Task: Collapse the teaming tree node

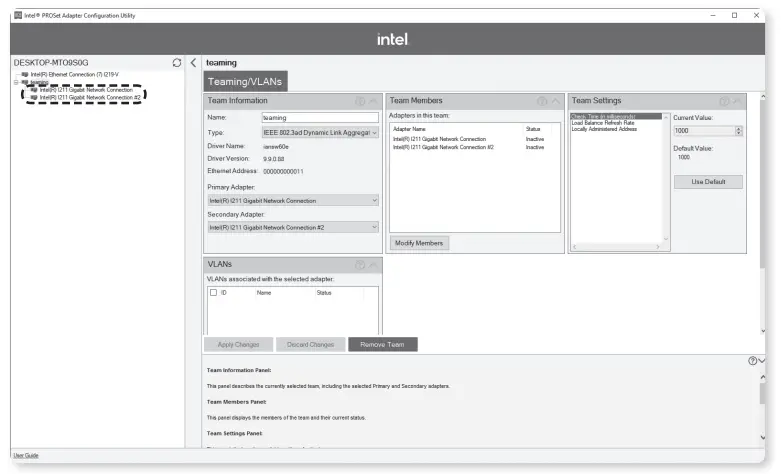Action: 16,82
